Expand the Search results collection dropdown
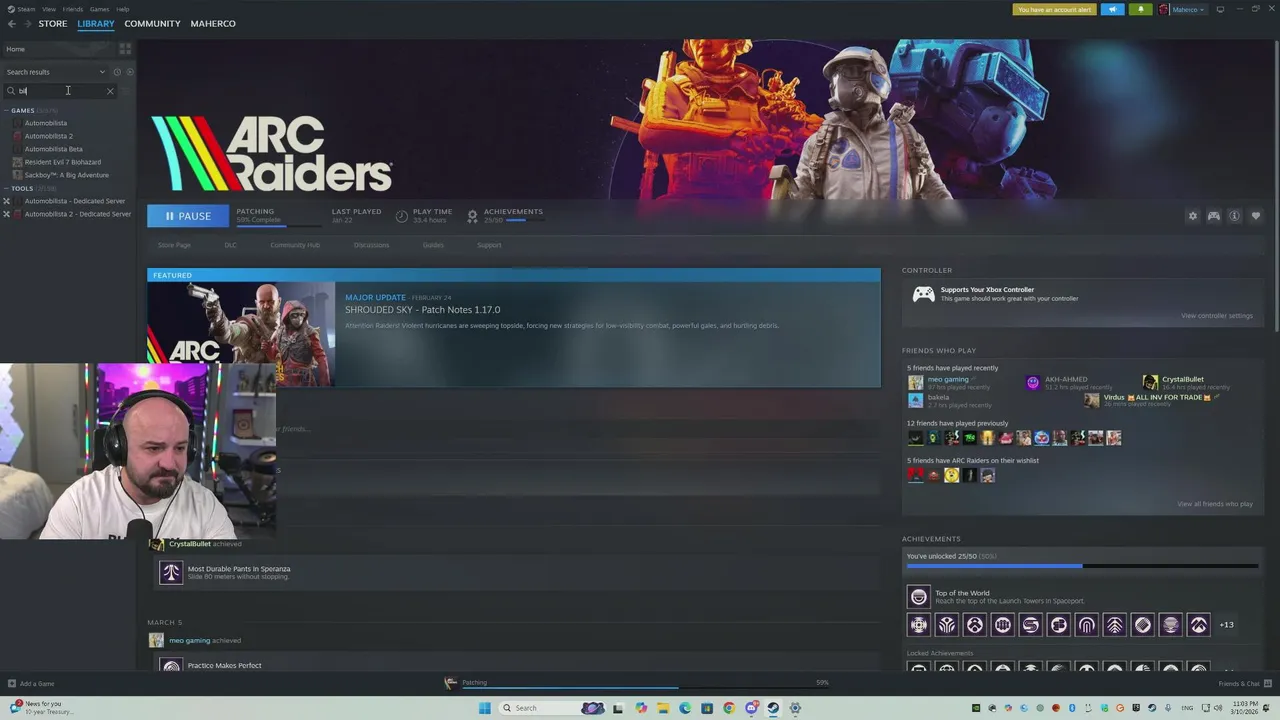 click(55, 72)
